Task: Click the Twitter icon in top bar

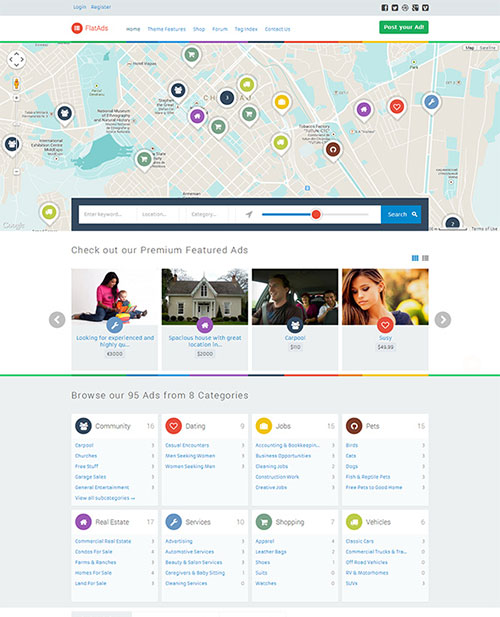Action: 395,7
